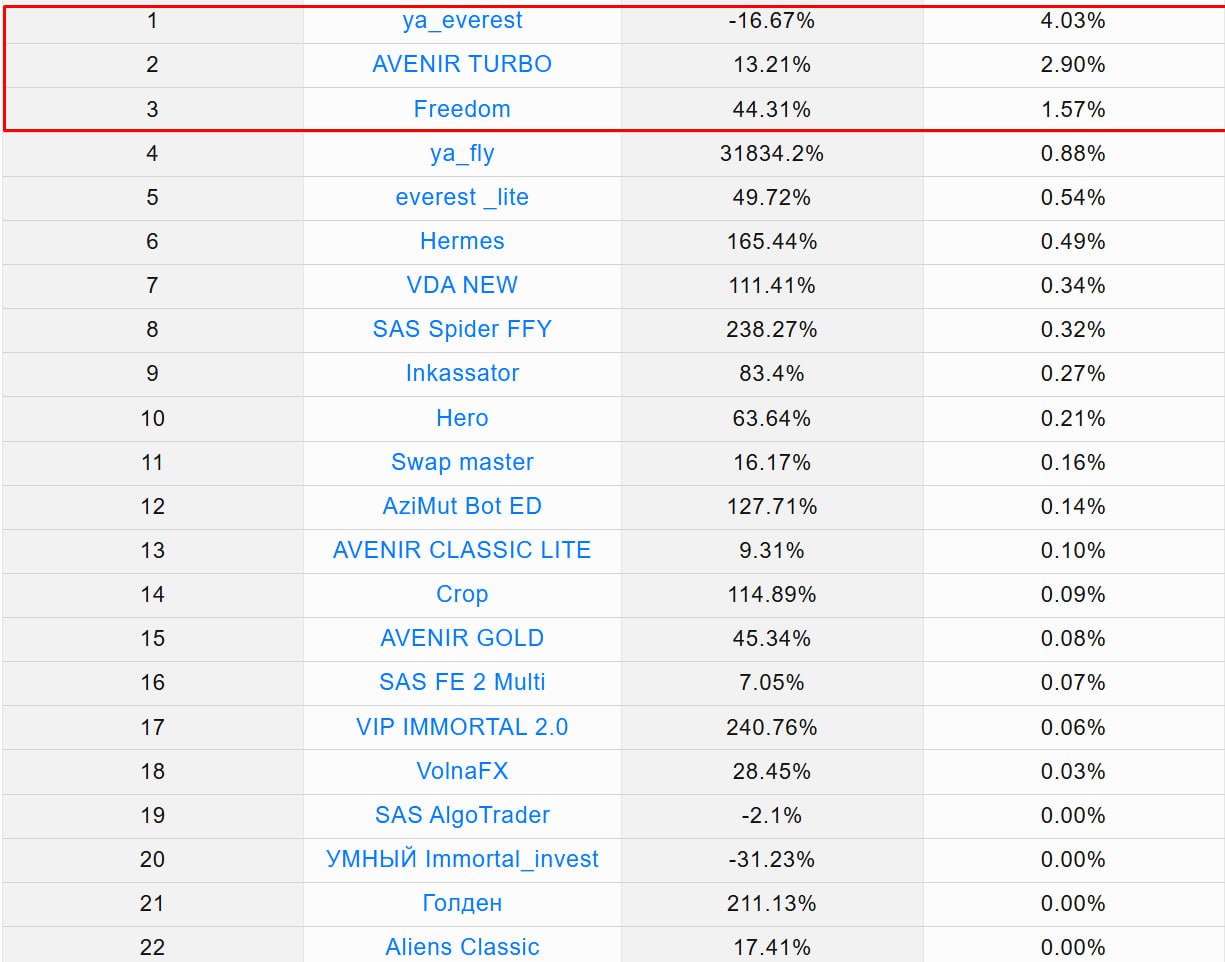
Task: Select the ya_fly link
Action: point(462,153)
